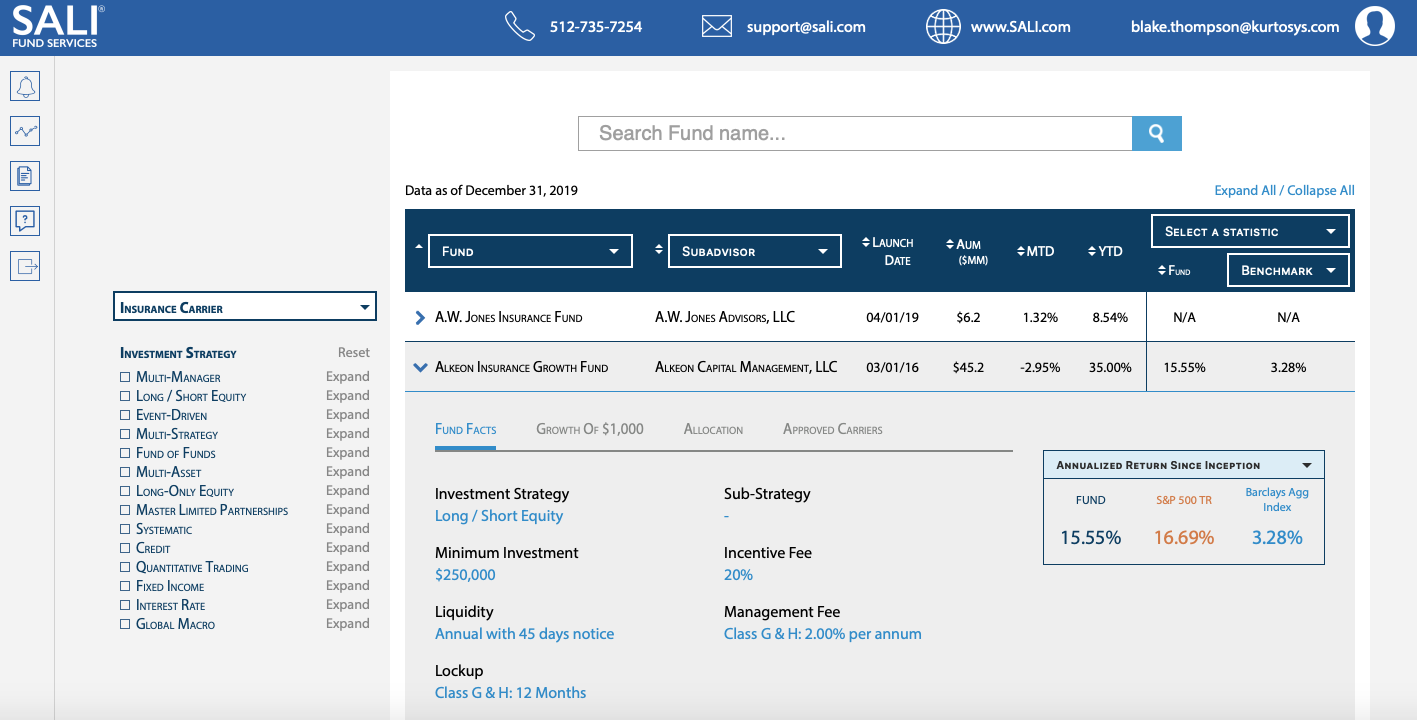
Task: Sort by the MTD column arrows
Action: pyautogui.click(x=1021, y=251)
